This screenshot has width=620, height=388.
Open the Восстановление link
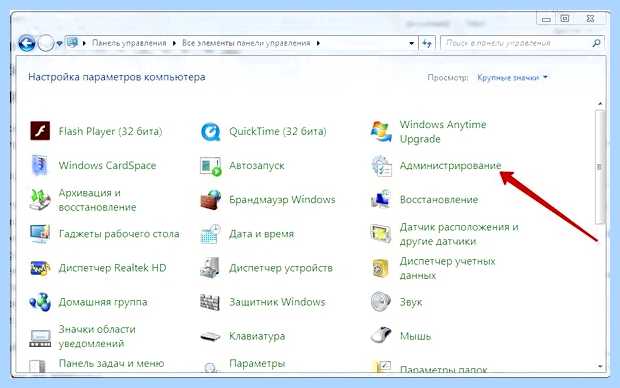439,199
